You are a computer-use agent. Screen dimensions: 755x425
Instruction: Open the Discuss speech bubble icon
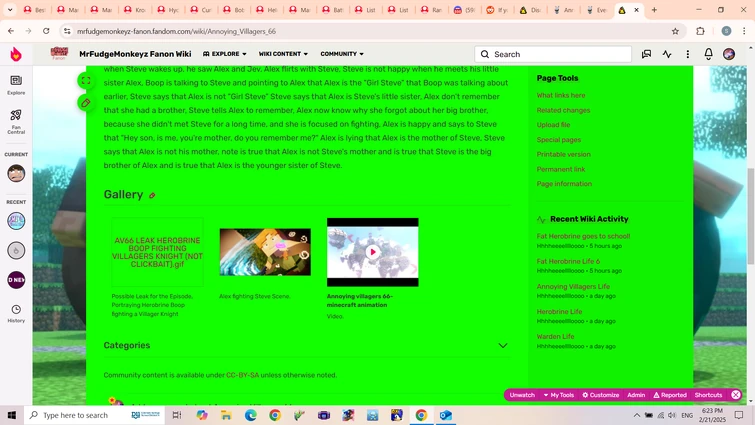[x=646, y=54]
